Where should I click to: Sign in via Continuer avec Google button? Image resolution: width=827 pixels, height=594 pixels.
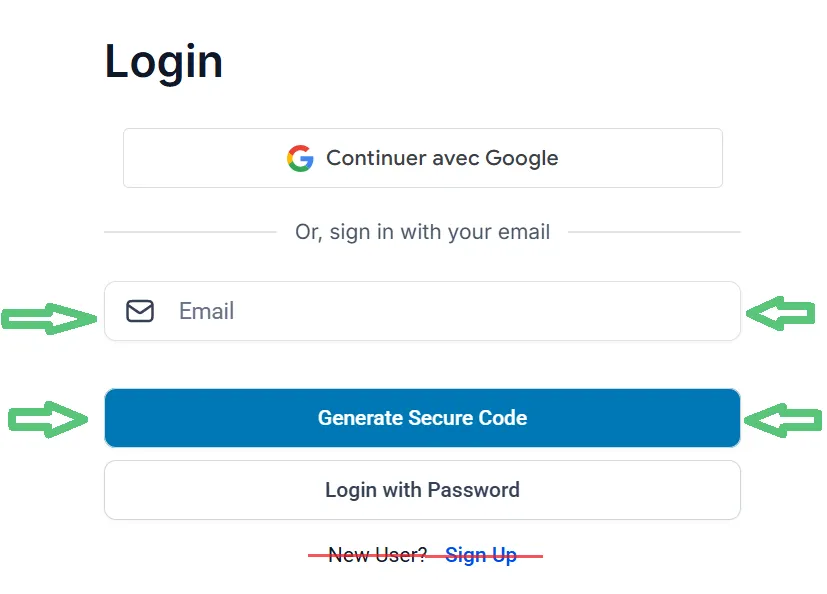[422, 158]
